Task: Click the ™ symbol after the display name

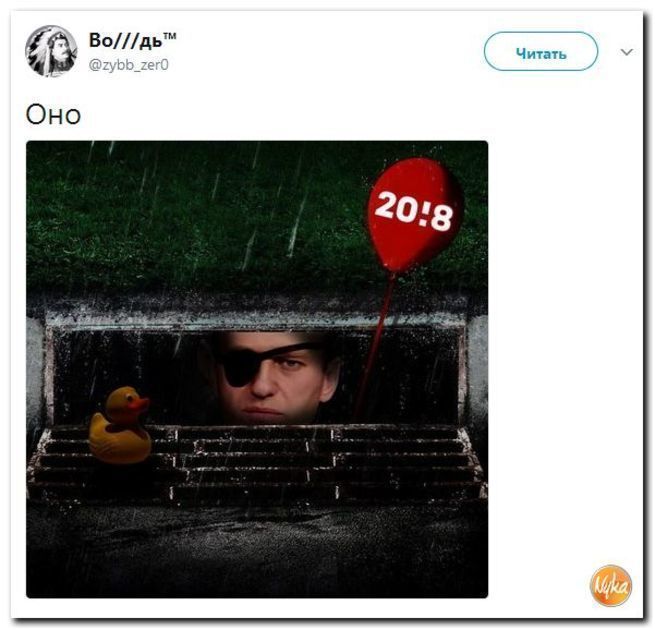Action: pos(169,36)
